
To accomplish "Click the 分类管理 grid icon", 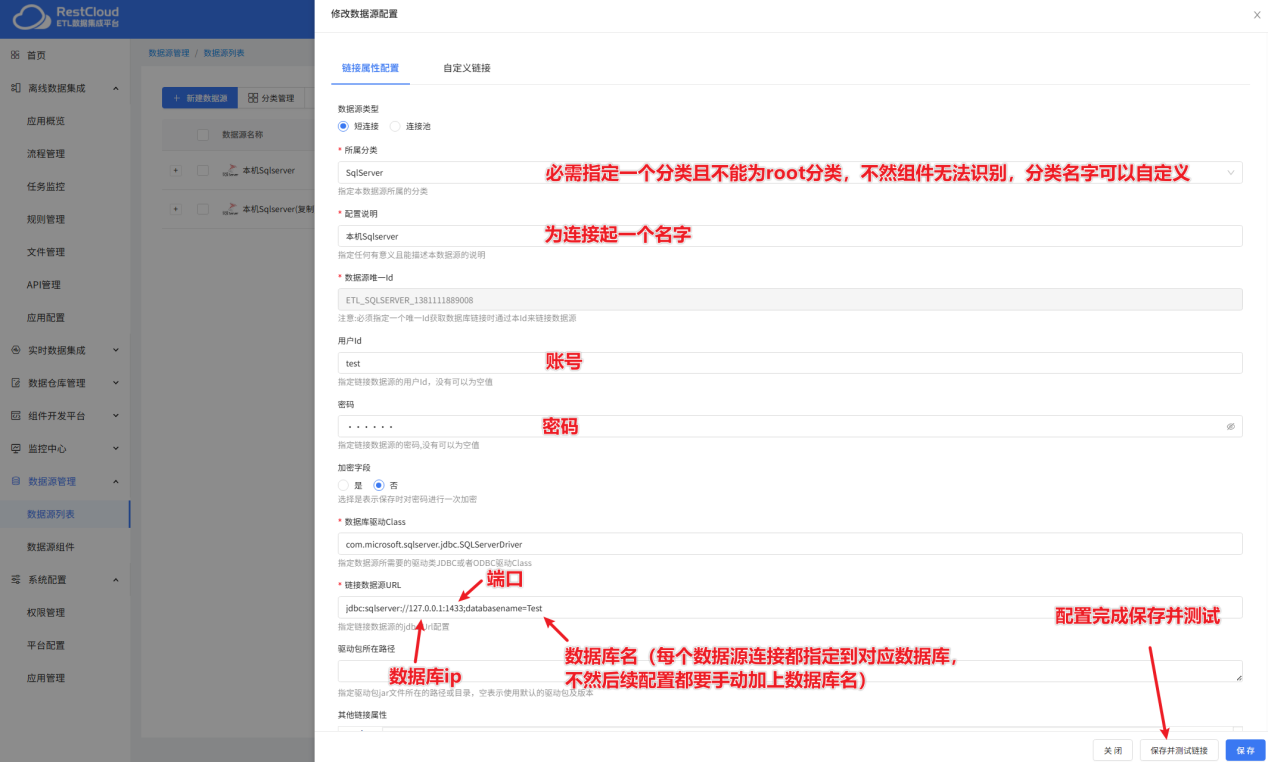I will (254, 98).
